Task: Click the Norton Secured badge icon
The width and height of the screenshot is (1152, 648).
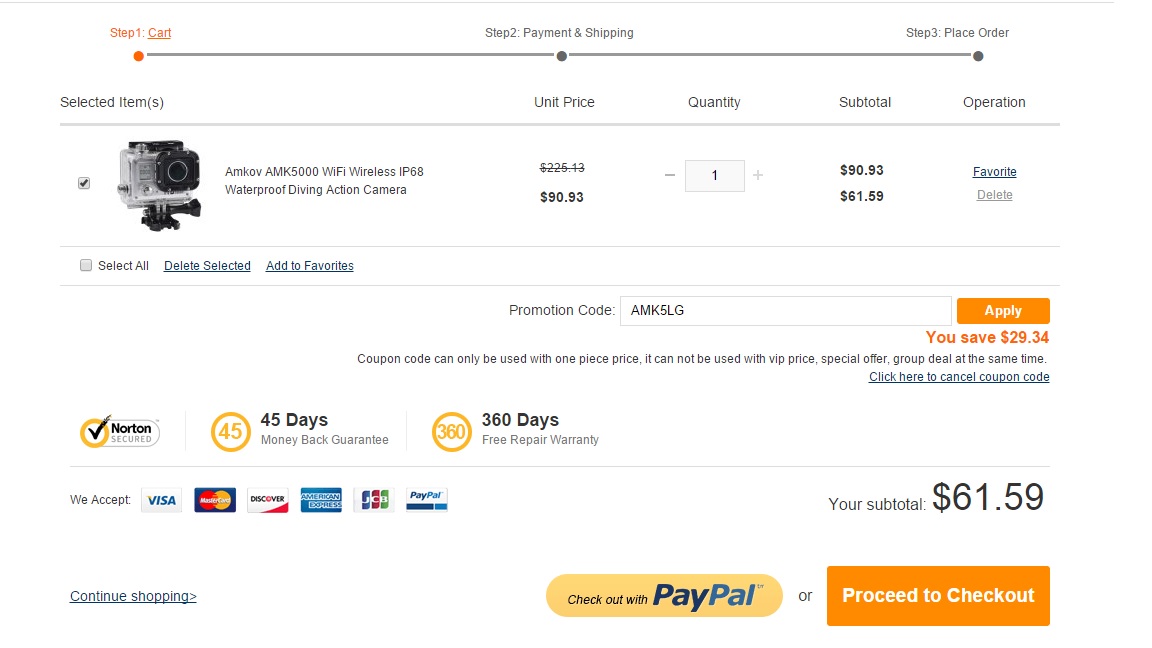Action: tap(120, 431)
